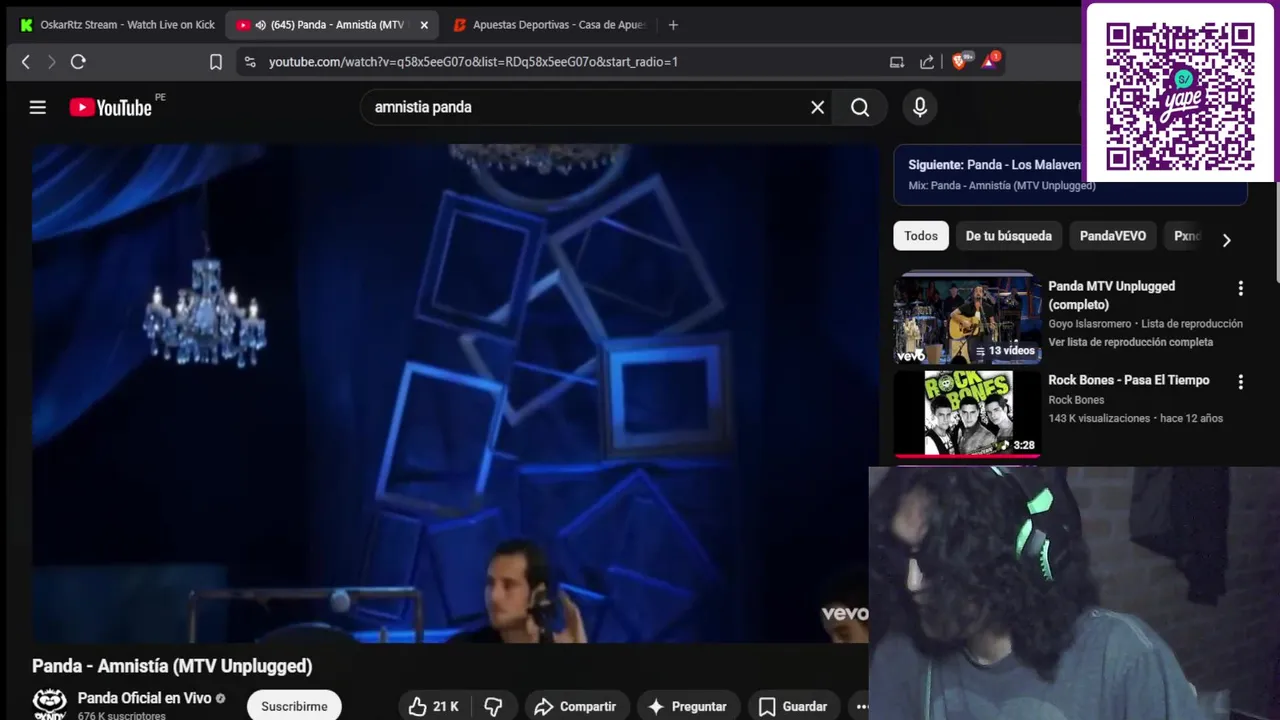
Task: Clear the search box with the X
Action: pyautogui.click(x=817, y=107)
